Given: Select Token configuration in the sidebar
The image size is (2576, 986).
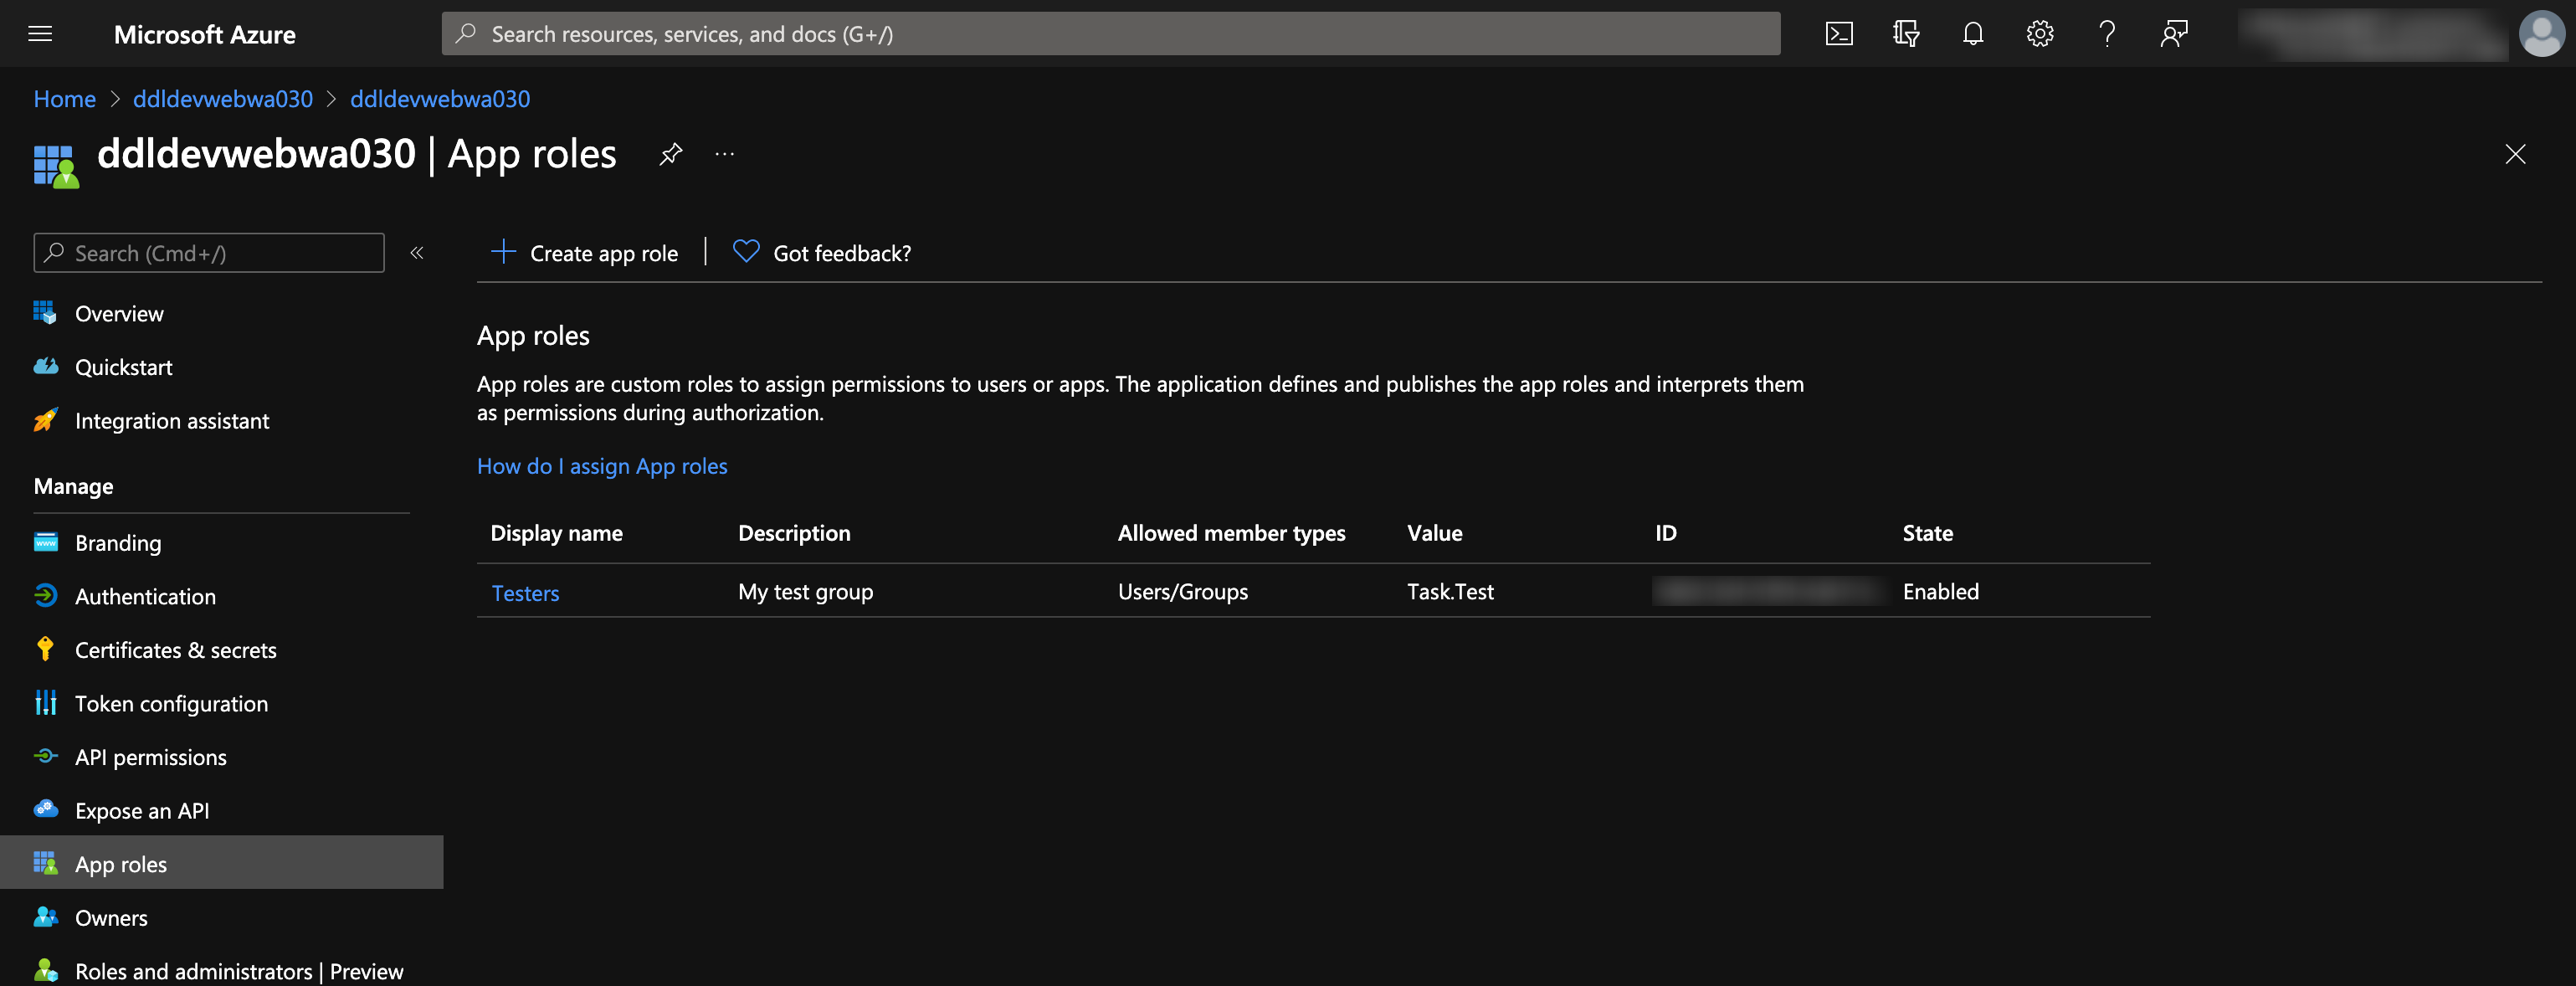Looking at the screenshot, I should point(171,703).
